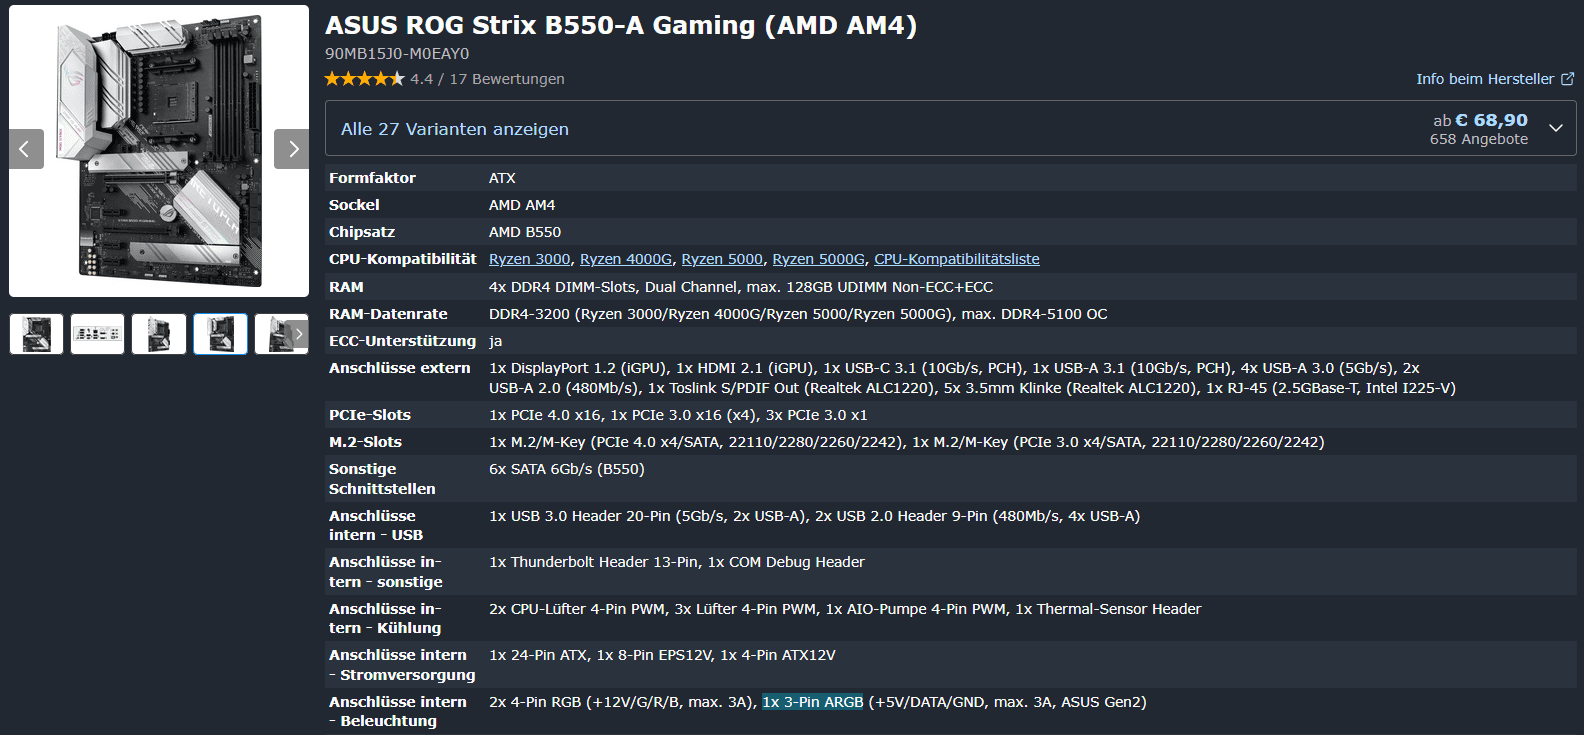Select the first motherboard thumbnail
Screen dimensions: 1584x735
pos(37,334)
